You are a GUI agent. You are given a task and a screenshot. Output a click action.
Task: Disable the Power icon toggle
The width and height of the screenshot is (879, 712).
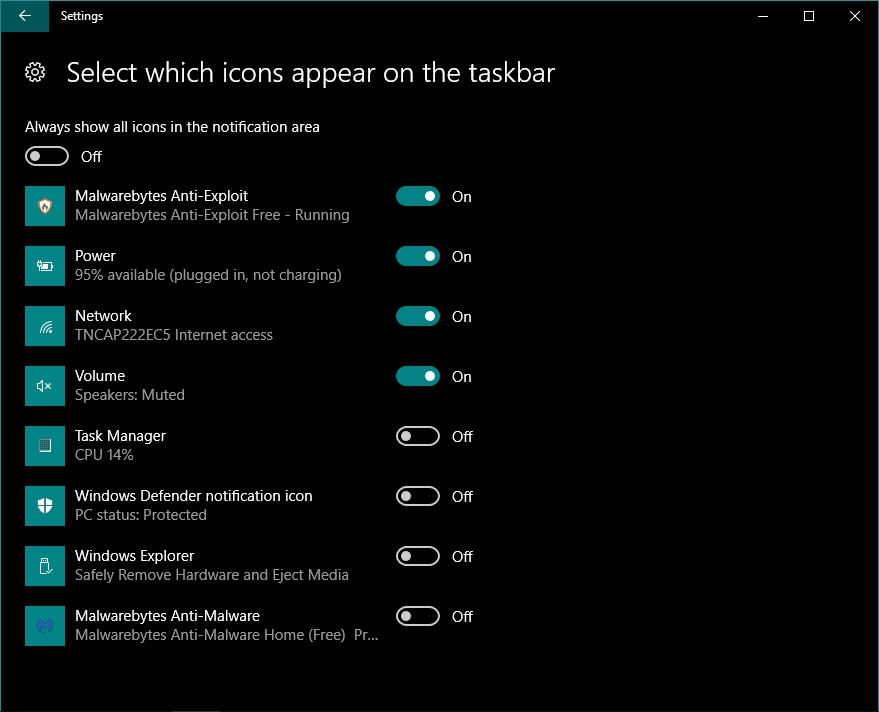pyautogui.click(x=417, y=256)
